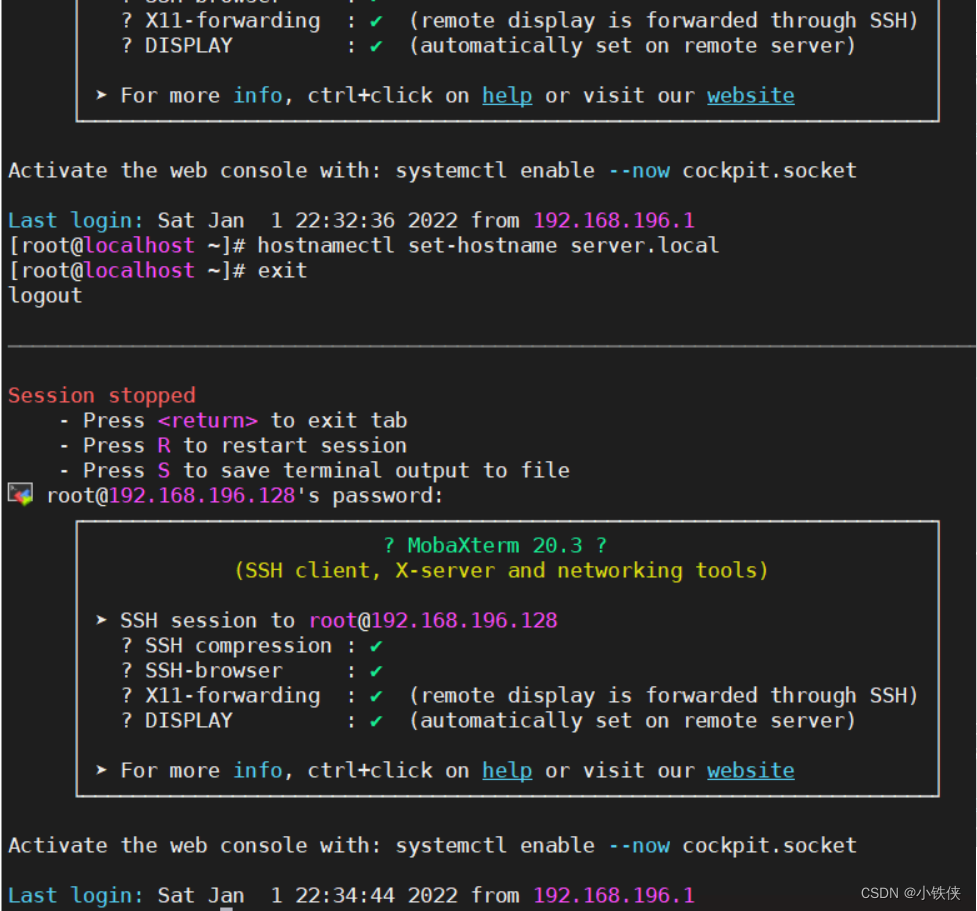
Task: Click 'DISPLAY' label in the lower banner
Action: pyautogui.click(x=189, y=721)
